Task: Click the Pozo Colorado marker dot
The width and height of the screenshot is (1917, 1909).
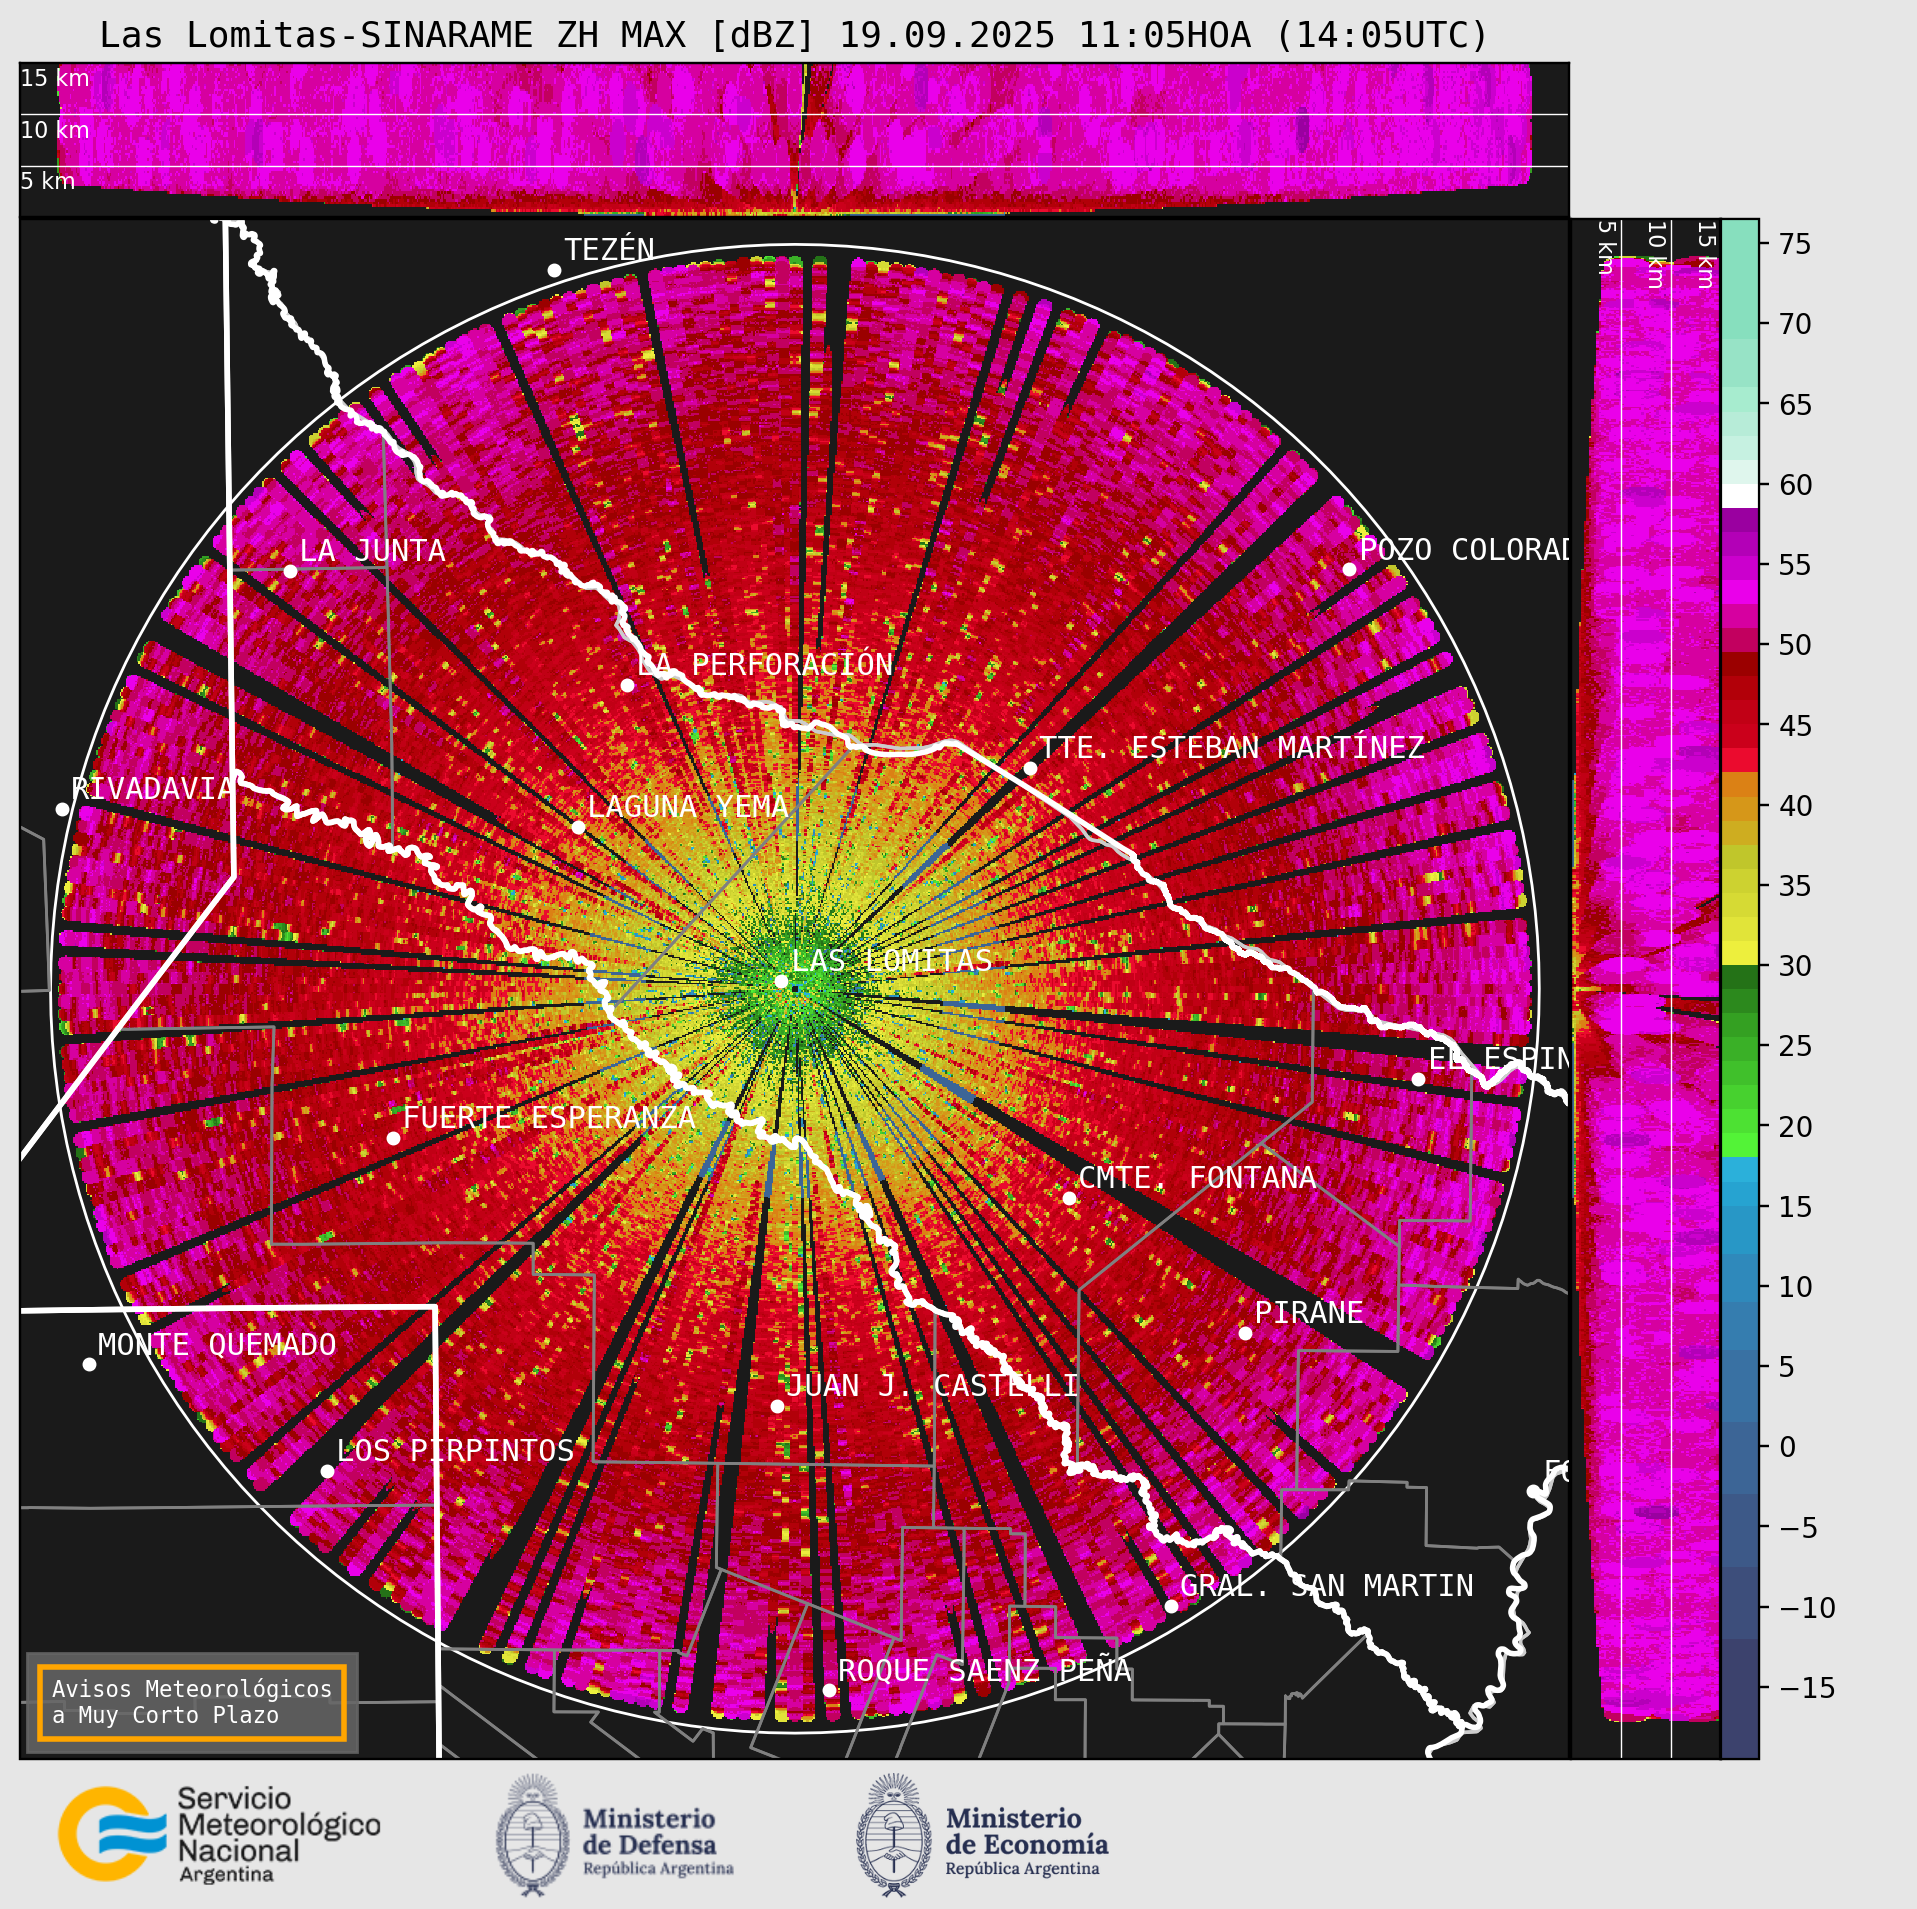Action: (x=1349, y=569)
